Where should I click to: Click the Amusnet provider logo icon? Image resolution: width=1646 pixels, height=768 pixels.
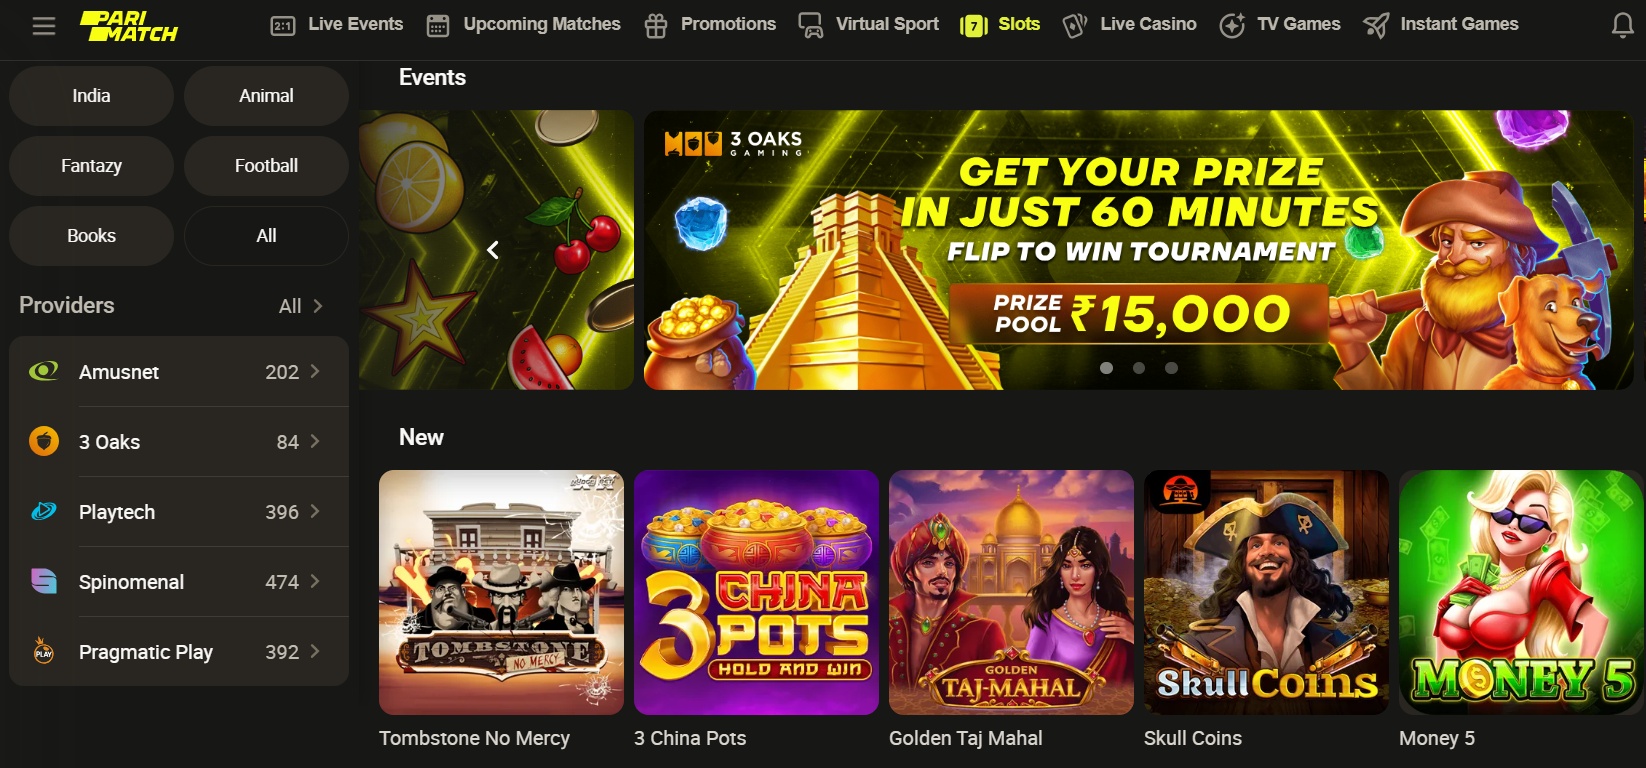tap(44, 371)
